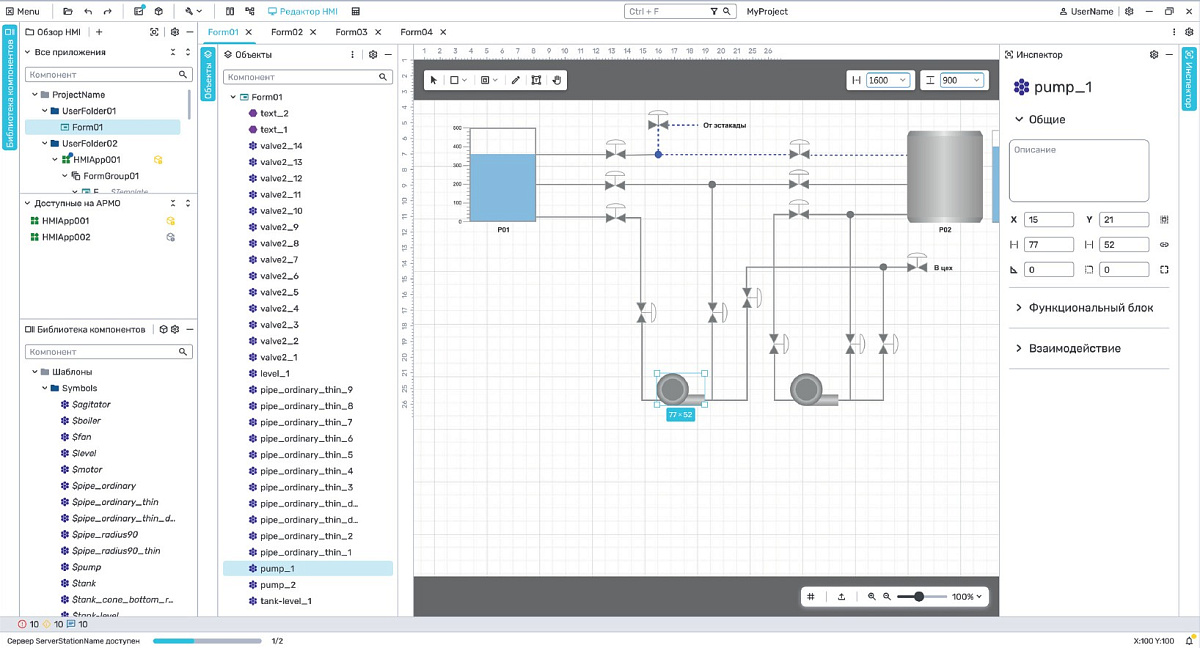
Task: Toggle the link aspect ratio icon in Inspector
Action: click(x=1164, y=244)
